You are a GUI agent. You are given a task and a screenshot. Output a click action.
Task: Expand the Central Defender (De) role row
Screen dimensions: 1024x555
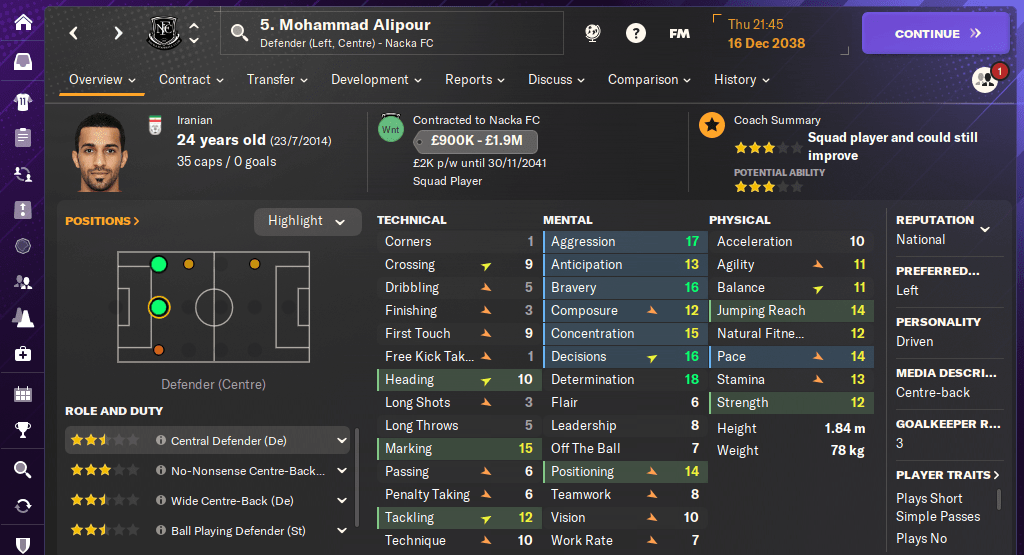341,440
